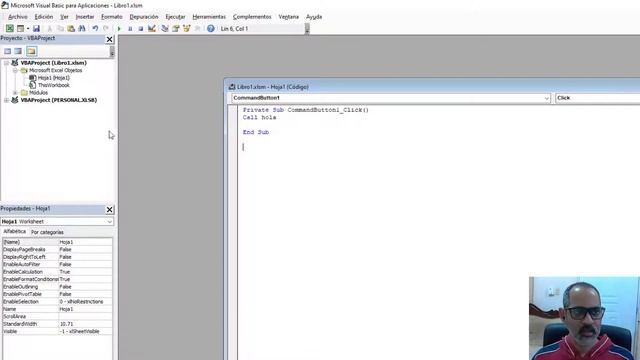Image resolution: width=640 pixels, height=360 pixels.
Task: Click the View Object icon in Project panel
Action: (18, 51)
